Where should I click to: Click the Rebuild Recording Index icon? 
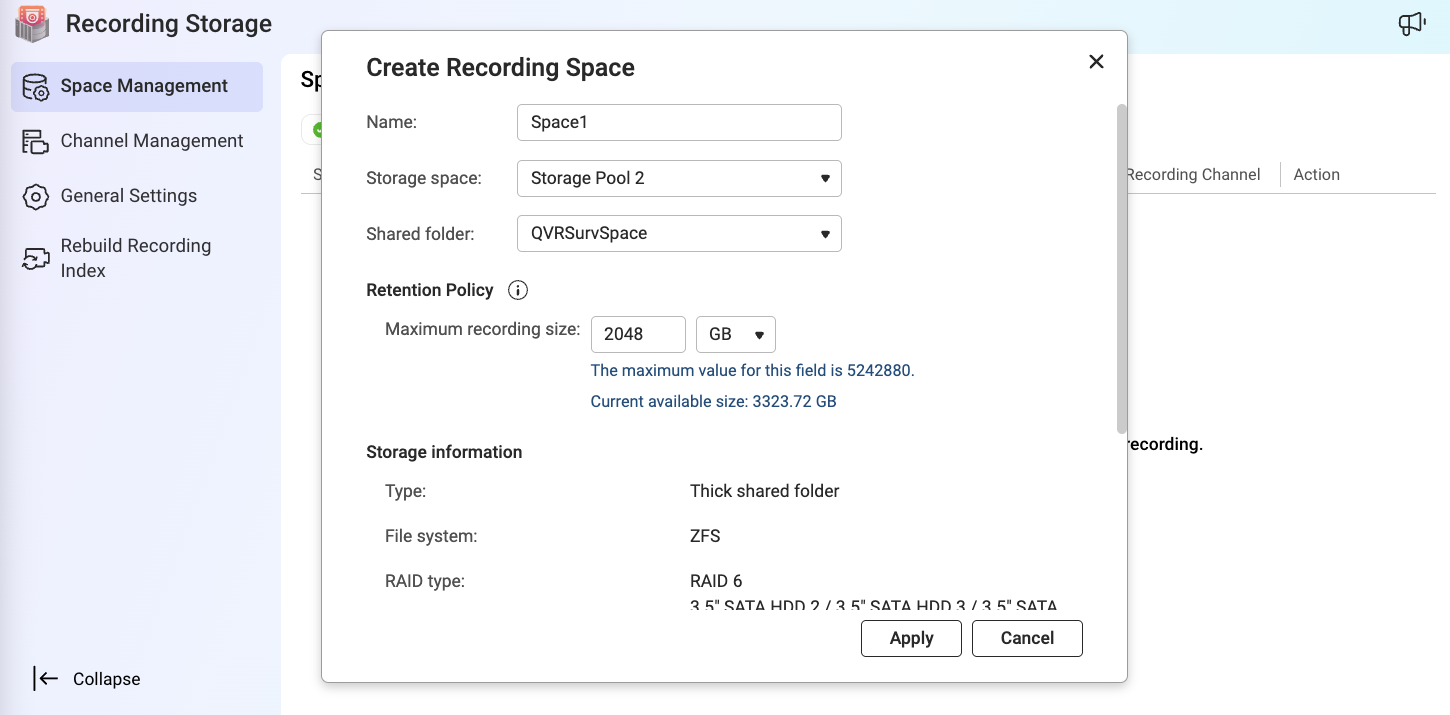point(35,259)
